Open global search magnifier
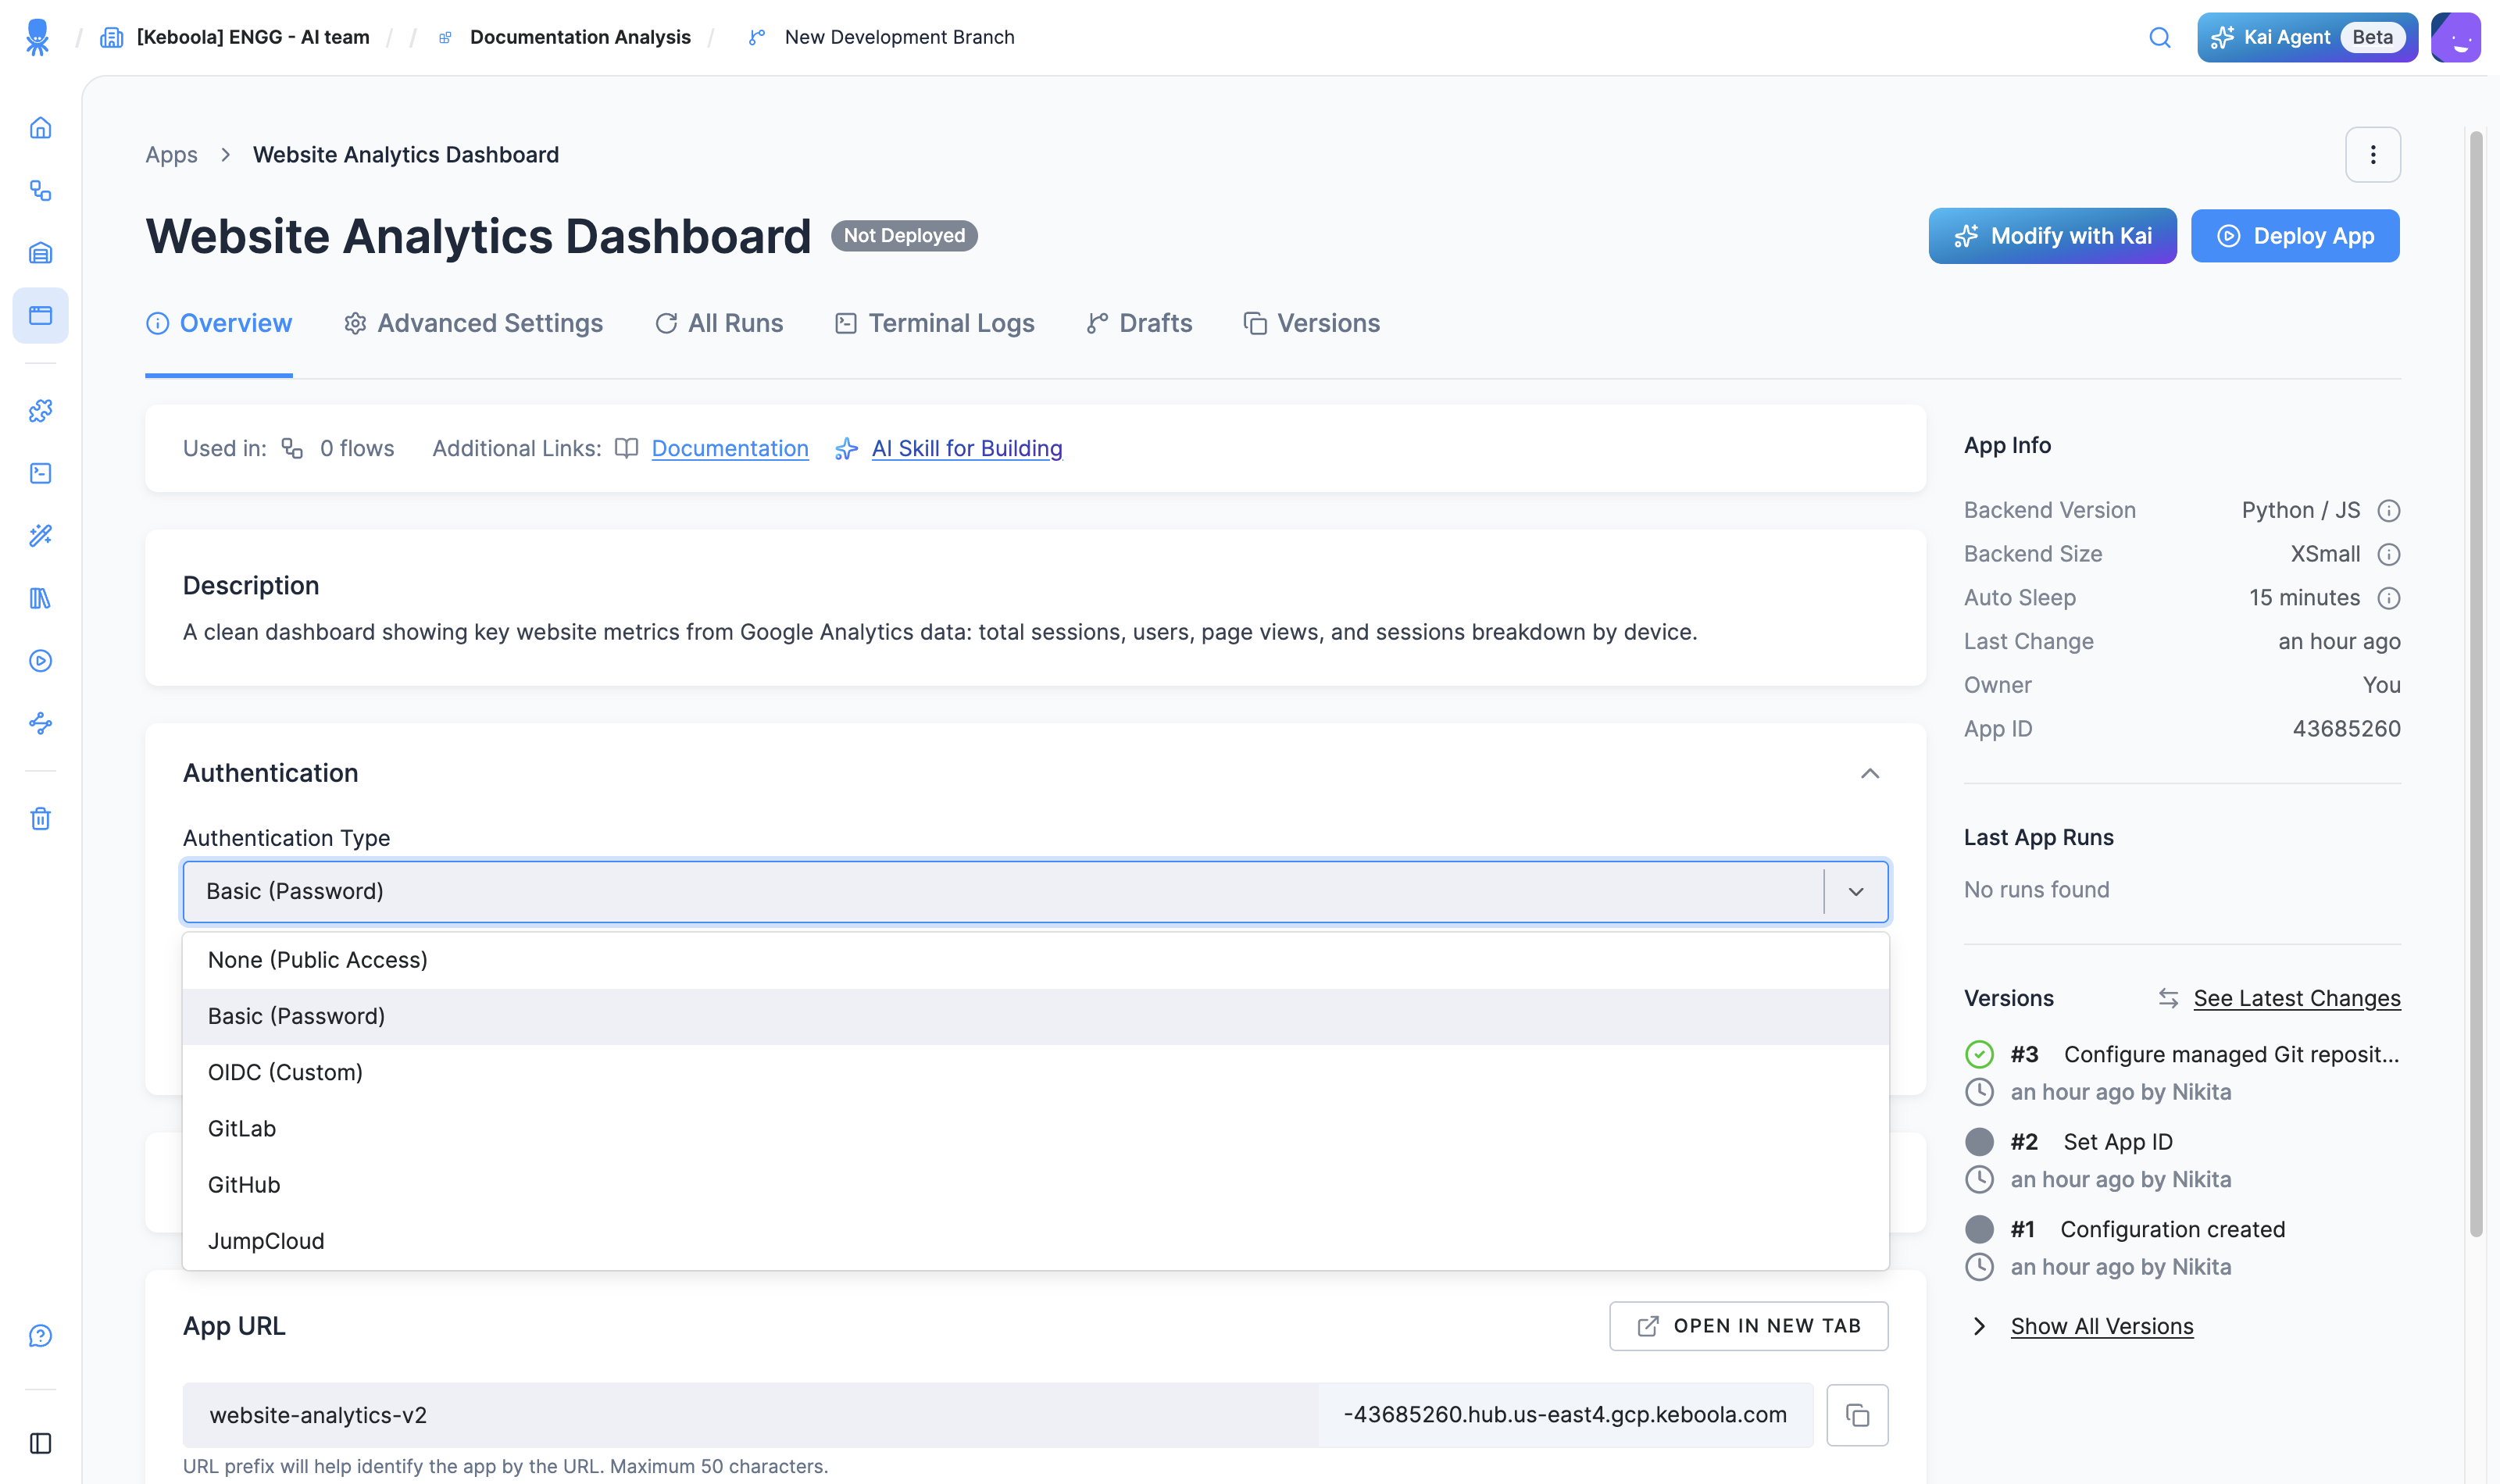Viewport: 2500px width, 1484px height. coord(2160,37)
